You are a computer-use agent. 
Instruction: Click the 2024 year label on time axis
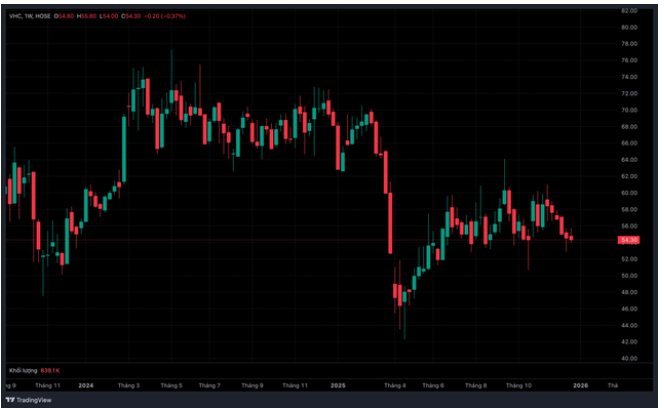tap(86, 386)
